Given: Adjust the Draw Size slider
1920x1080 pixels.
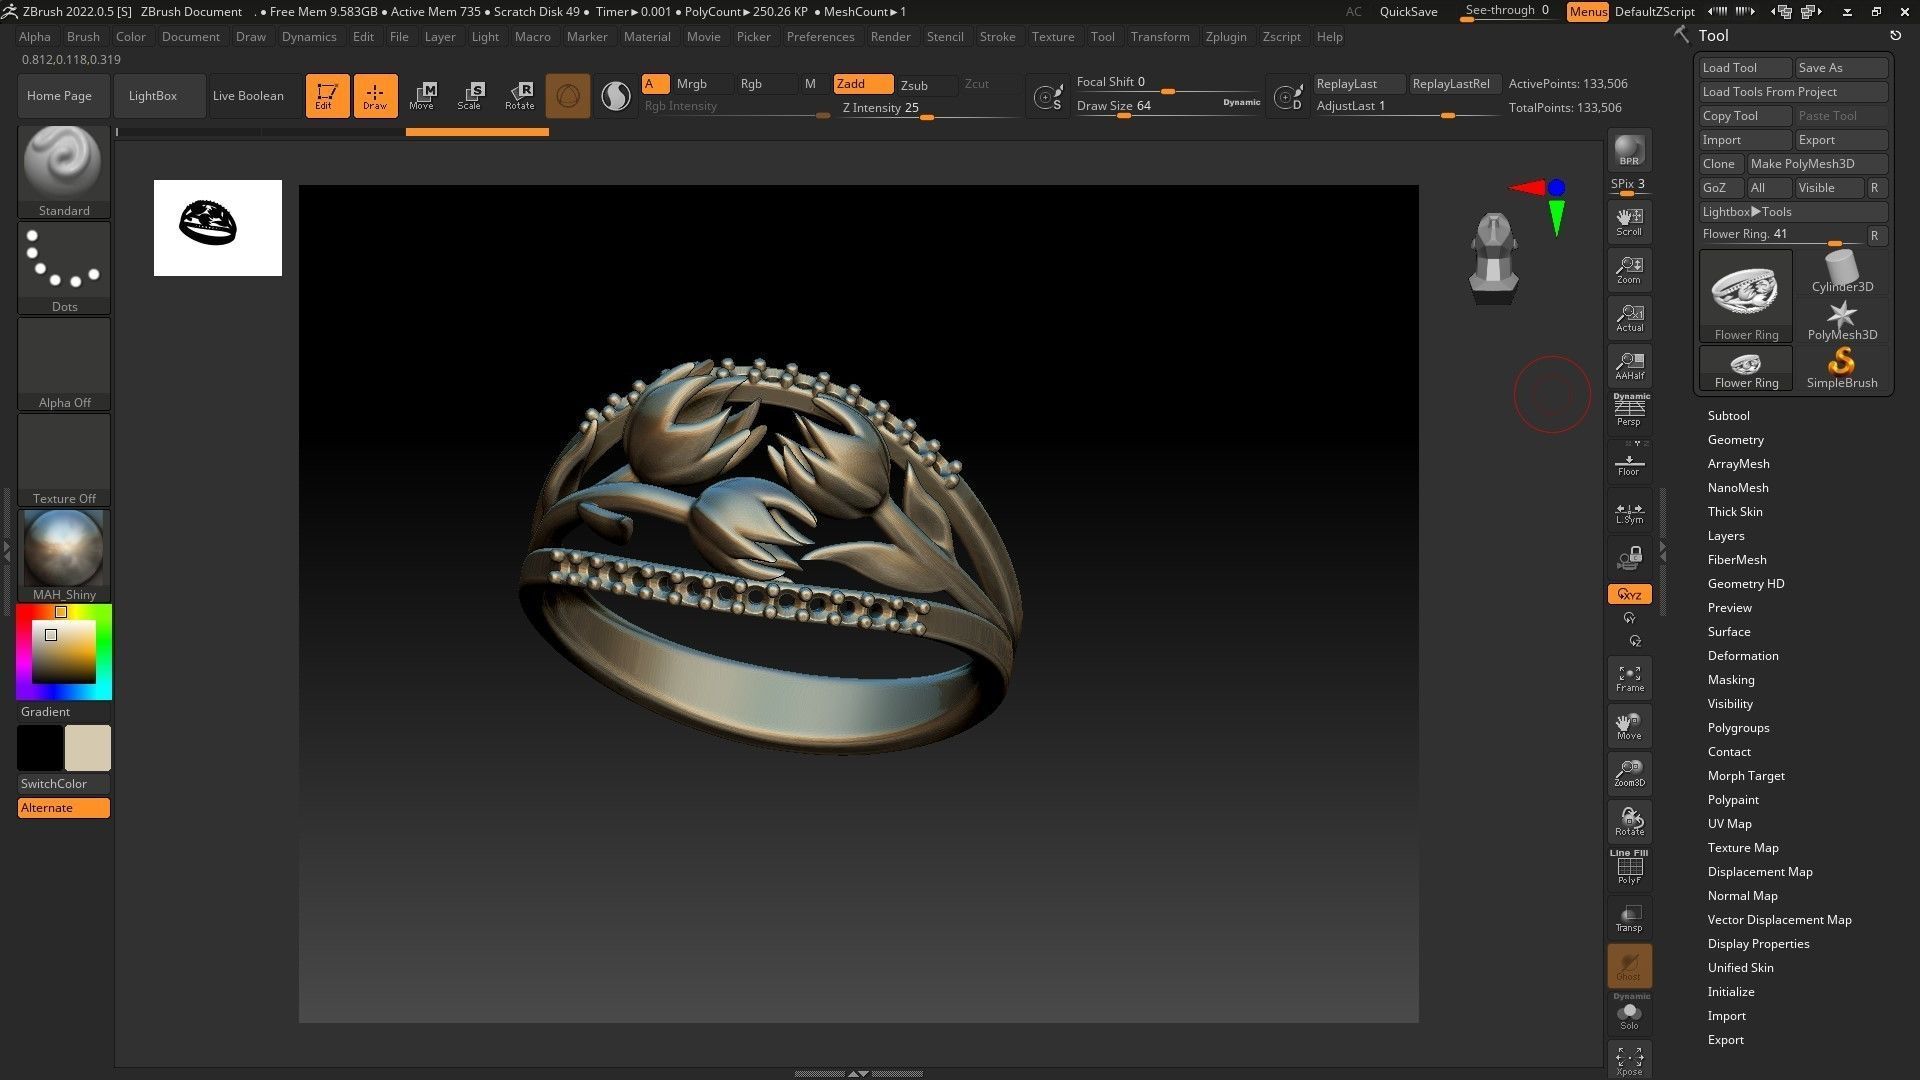Looking at the screenshot, I should tap(1168, 106).
